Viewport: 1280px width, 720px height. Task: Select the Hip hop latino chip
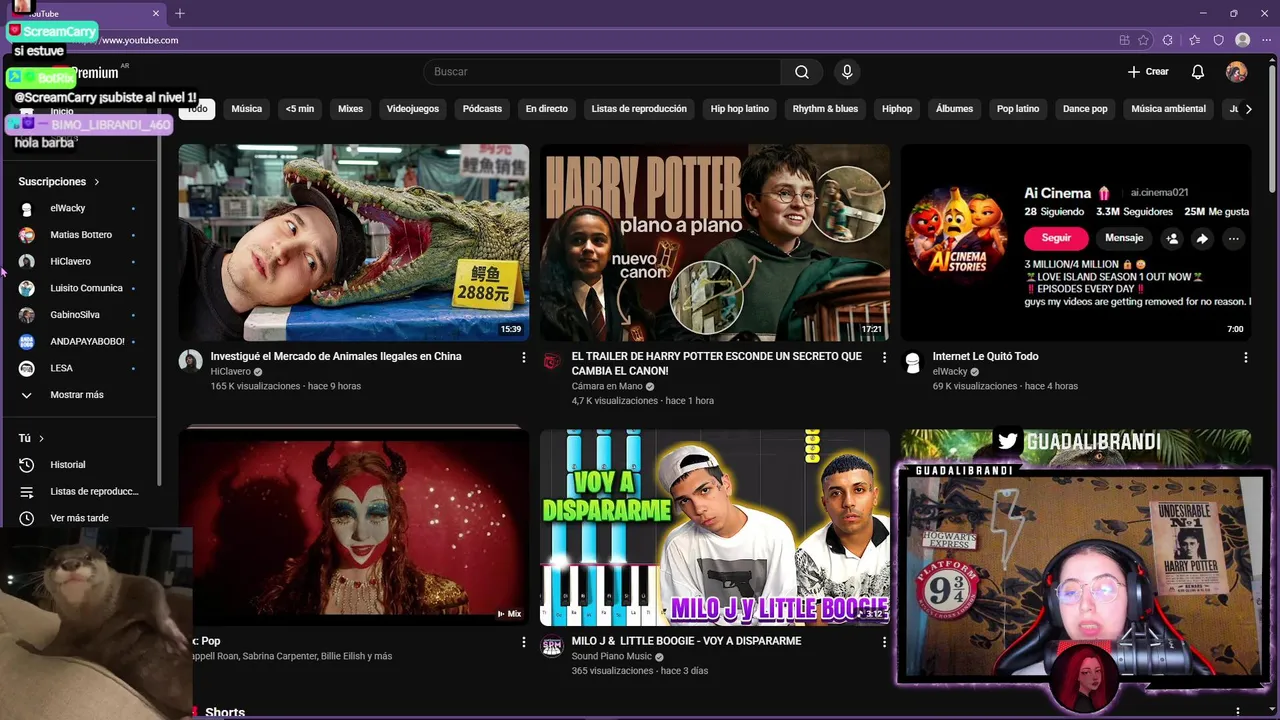(x=740, y=109)
